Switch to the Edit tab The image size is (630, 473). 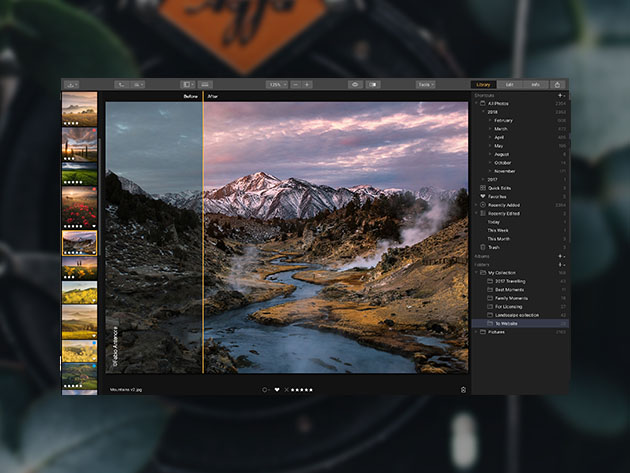[510, 85]
